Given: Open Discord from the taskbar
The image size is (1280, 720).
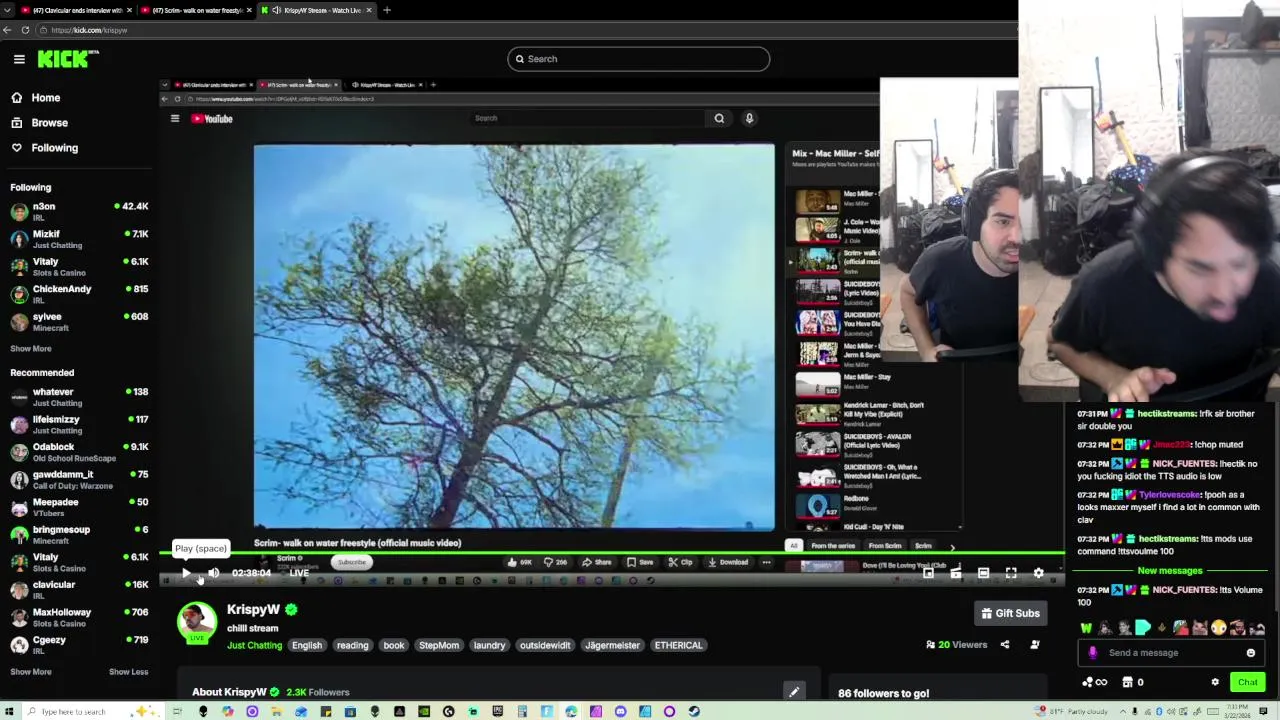Looking at the screenshot, I should click(620, 711).
